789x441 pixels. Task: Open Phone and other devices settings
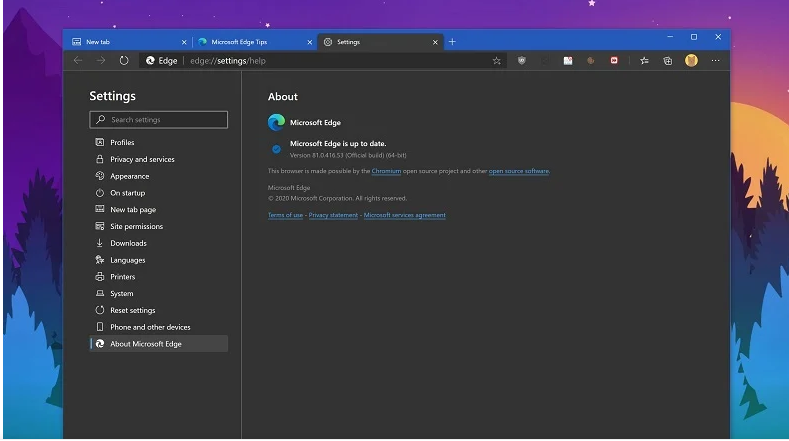coord(159,327)
